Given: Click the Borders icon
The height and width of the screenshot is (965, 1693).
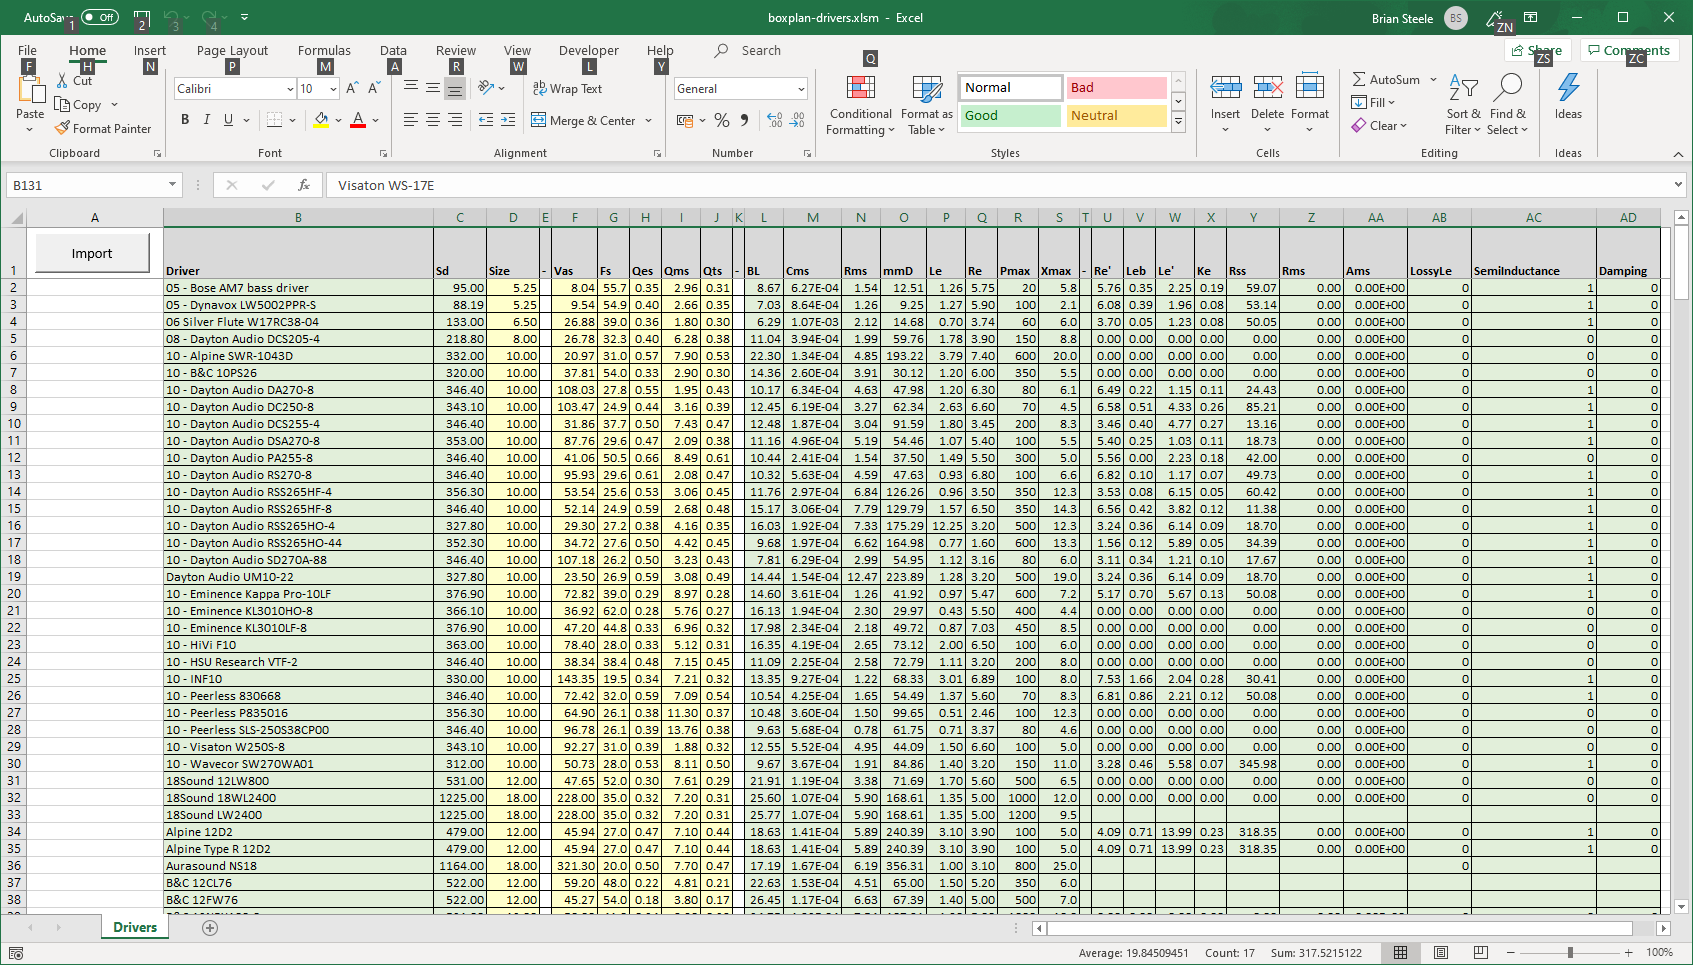Looking at the screenshot, I should point(275,120).
